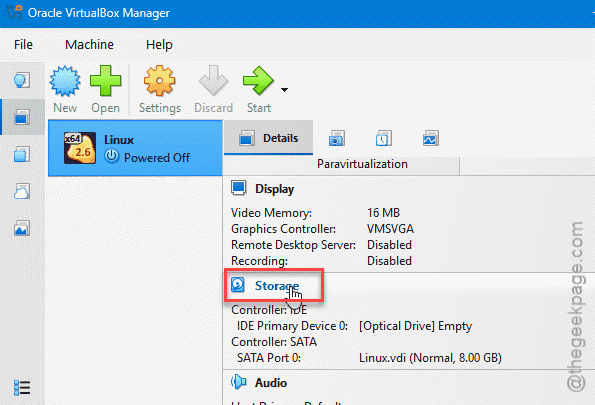Open Settings with the gear icon
This screenshot has height=405, width=595.
coord(159,80)
